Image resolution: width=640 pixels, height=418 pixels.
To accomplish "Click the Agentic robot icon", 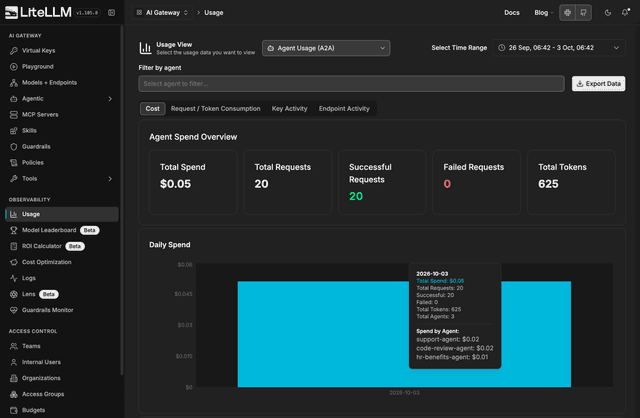I will 13,99.
